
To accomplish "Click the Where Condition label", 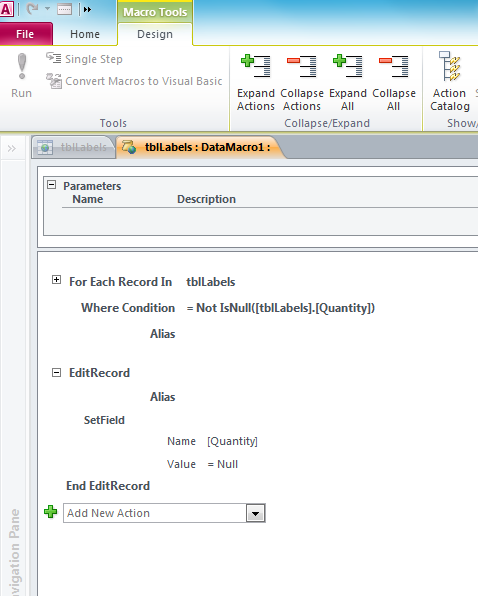I will (x=128, y=308).
